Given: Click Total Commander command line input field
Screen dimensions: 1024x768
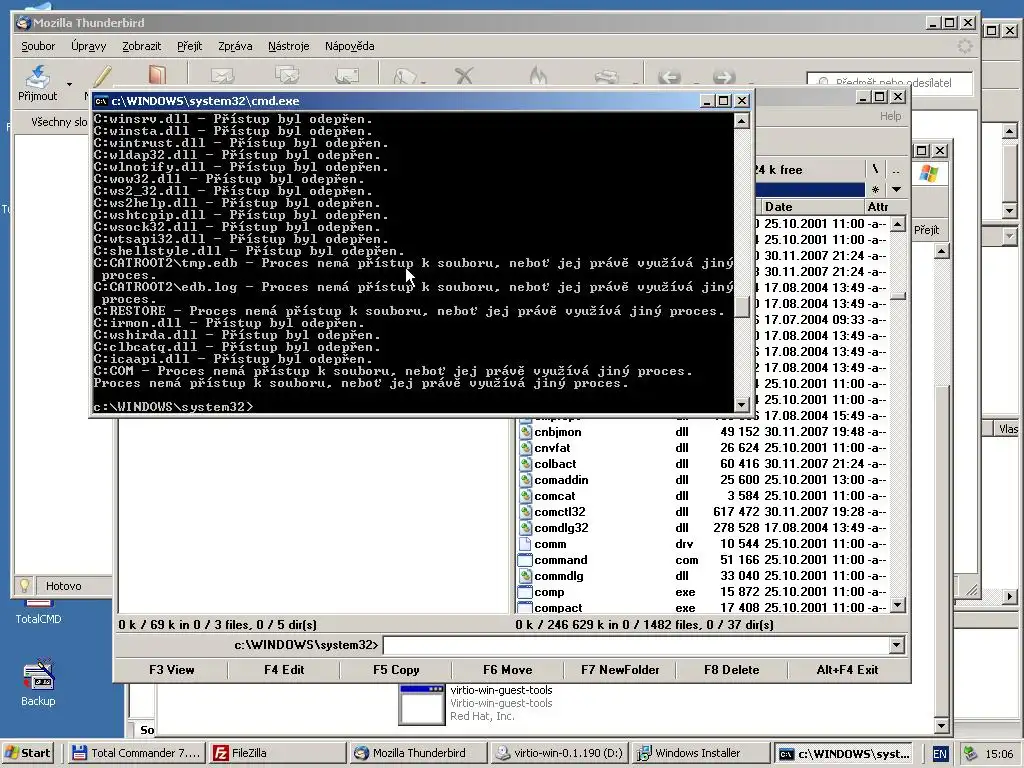Looking at the screenshot, I should 636,645.
